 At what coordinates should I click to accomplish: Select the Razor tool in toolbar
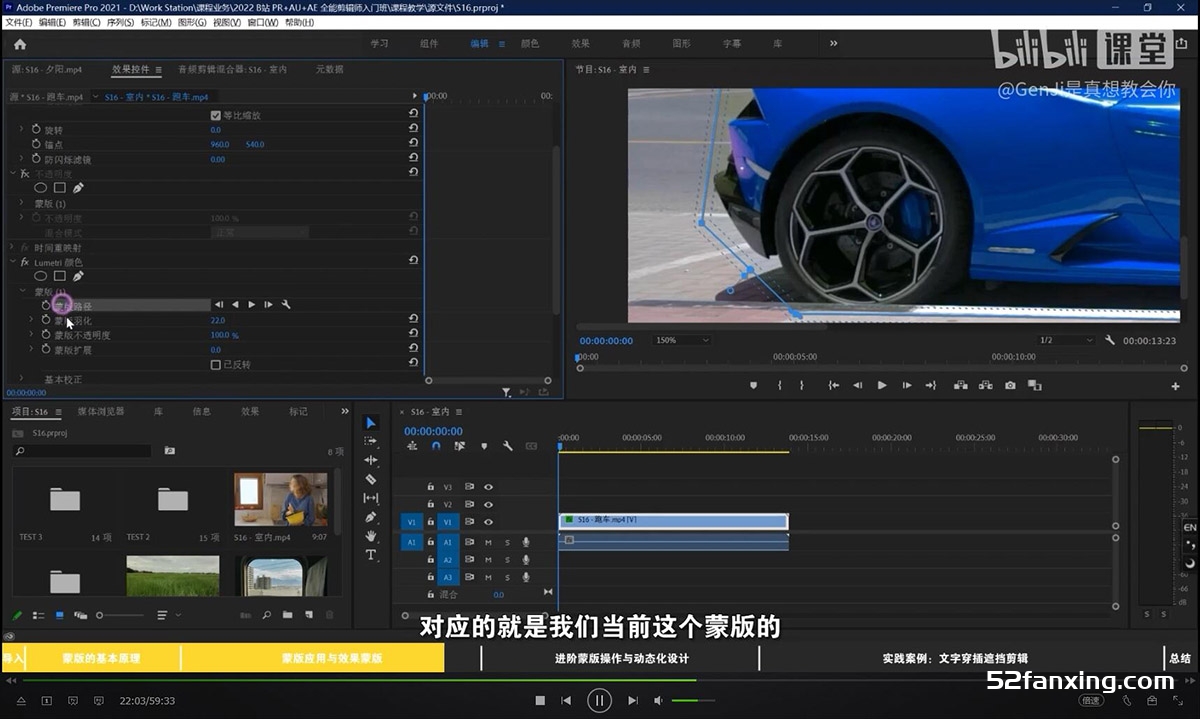coord(370,479)
